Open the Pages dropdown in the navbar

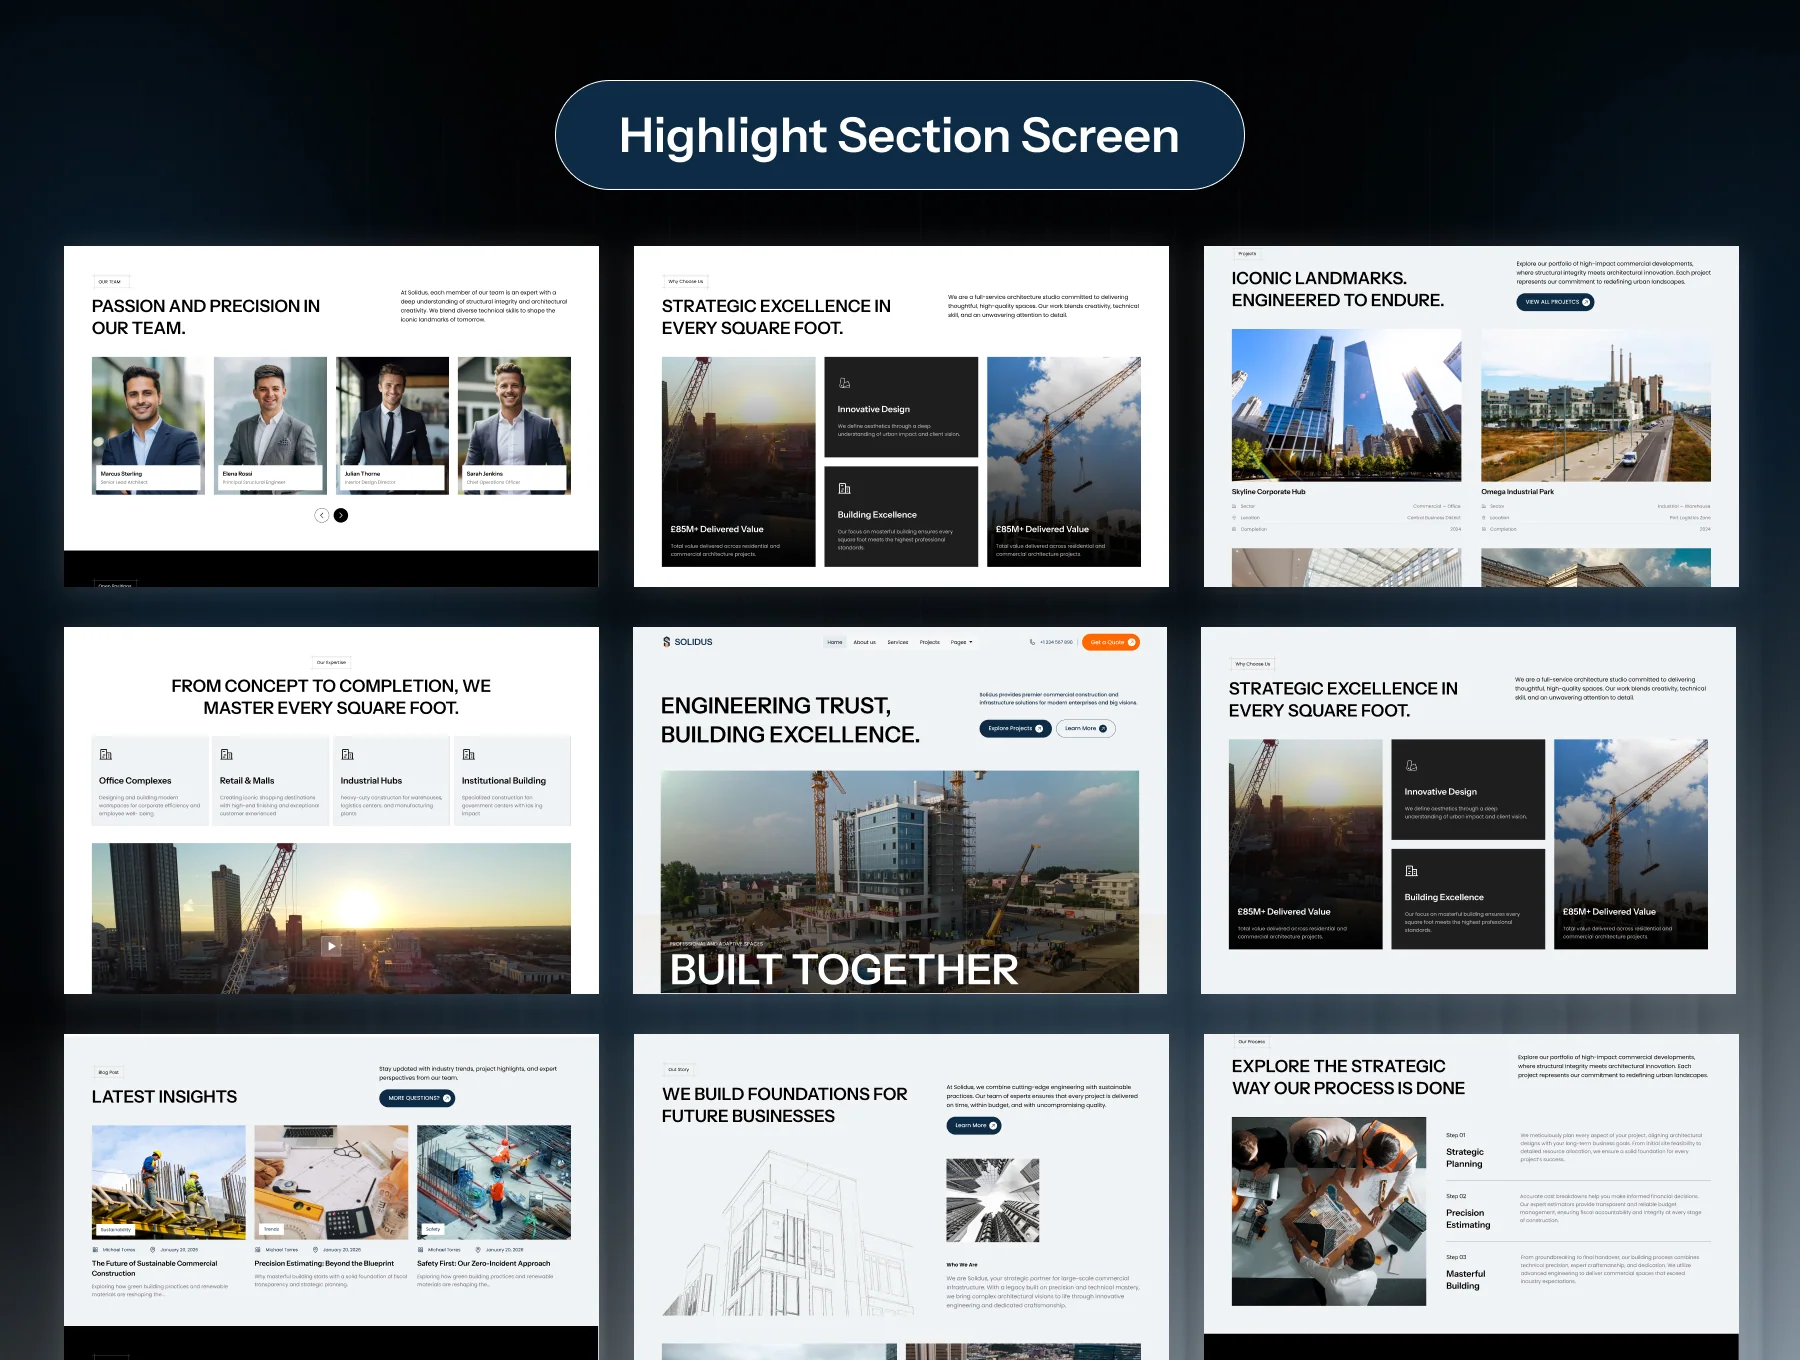tap(961, 642)
